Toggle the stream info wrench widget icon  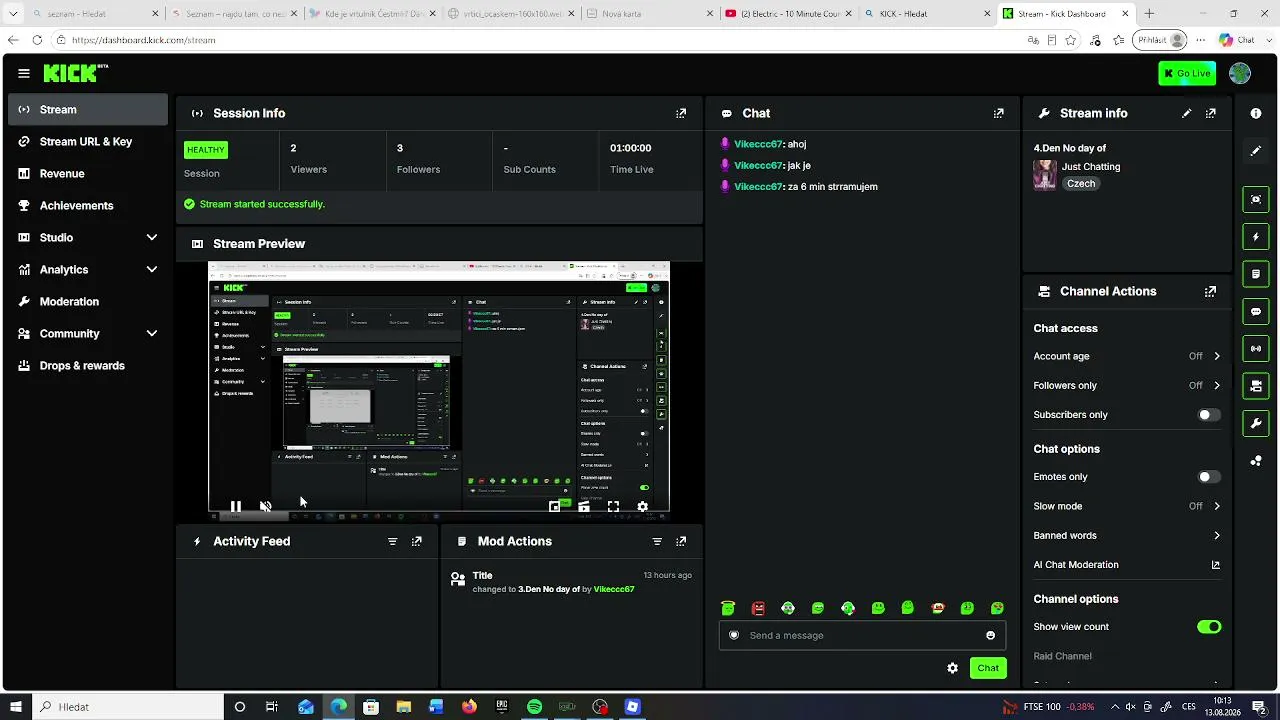point(1256,424)
